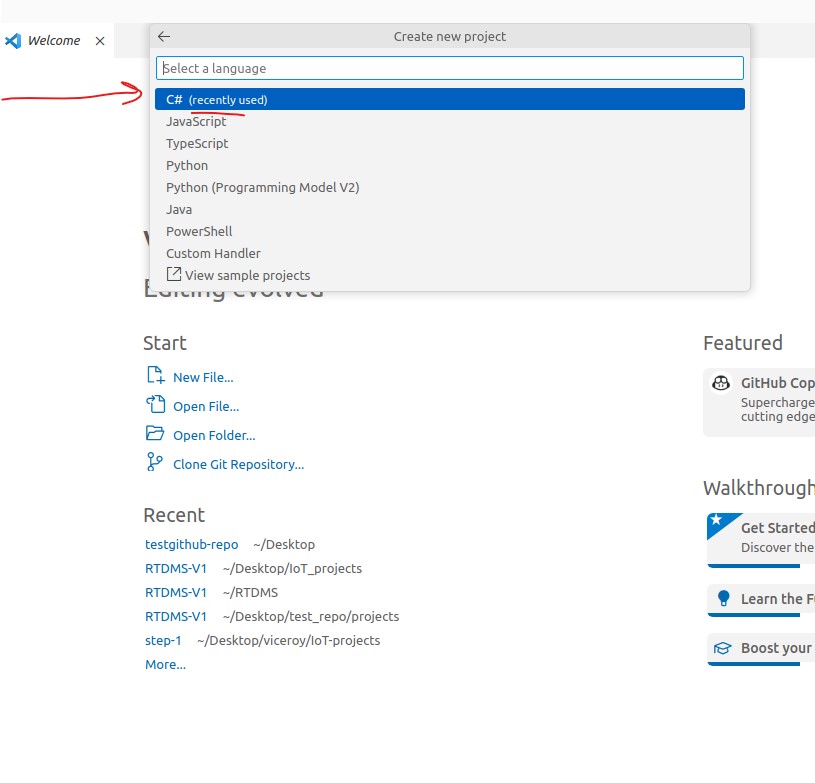Open the Open Folder... link
Image resolution: width=815 pixels, height=783 pixels.
214,436
